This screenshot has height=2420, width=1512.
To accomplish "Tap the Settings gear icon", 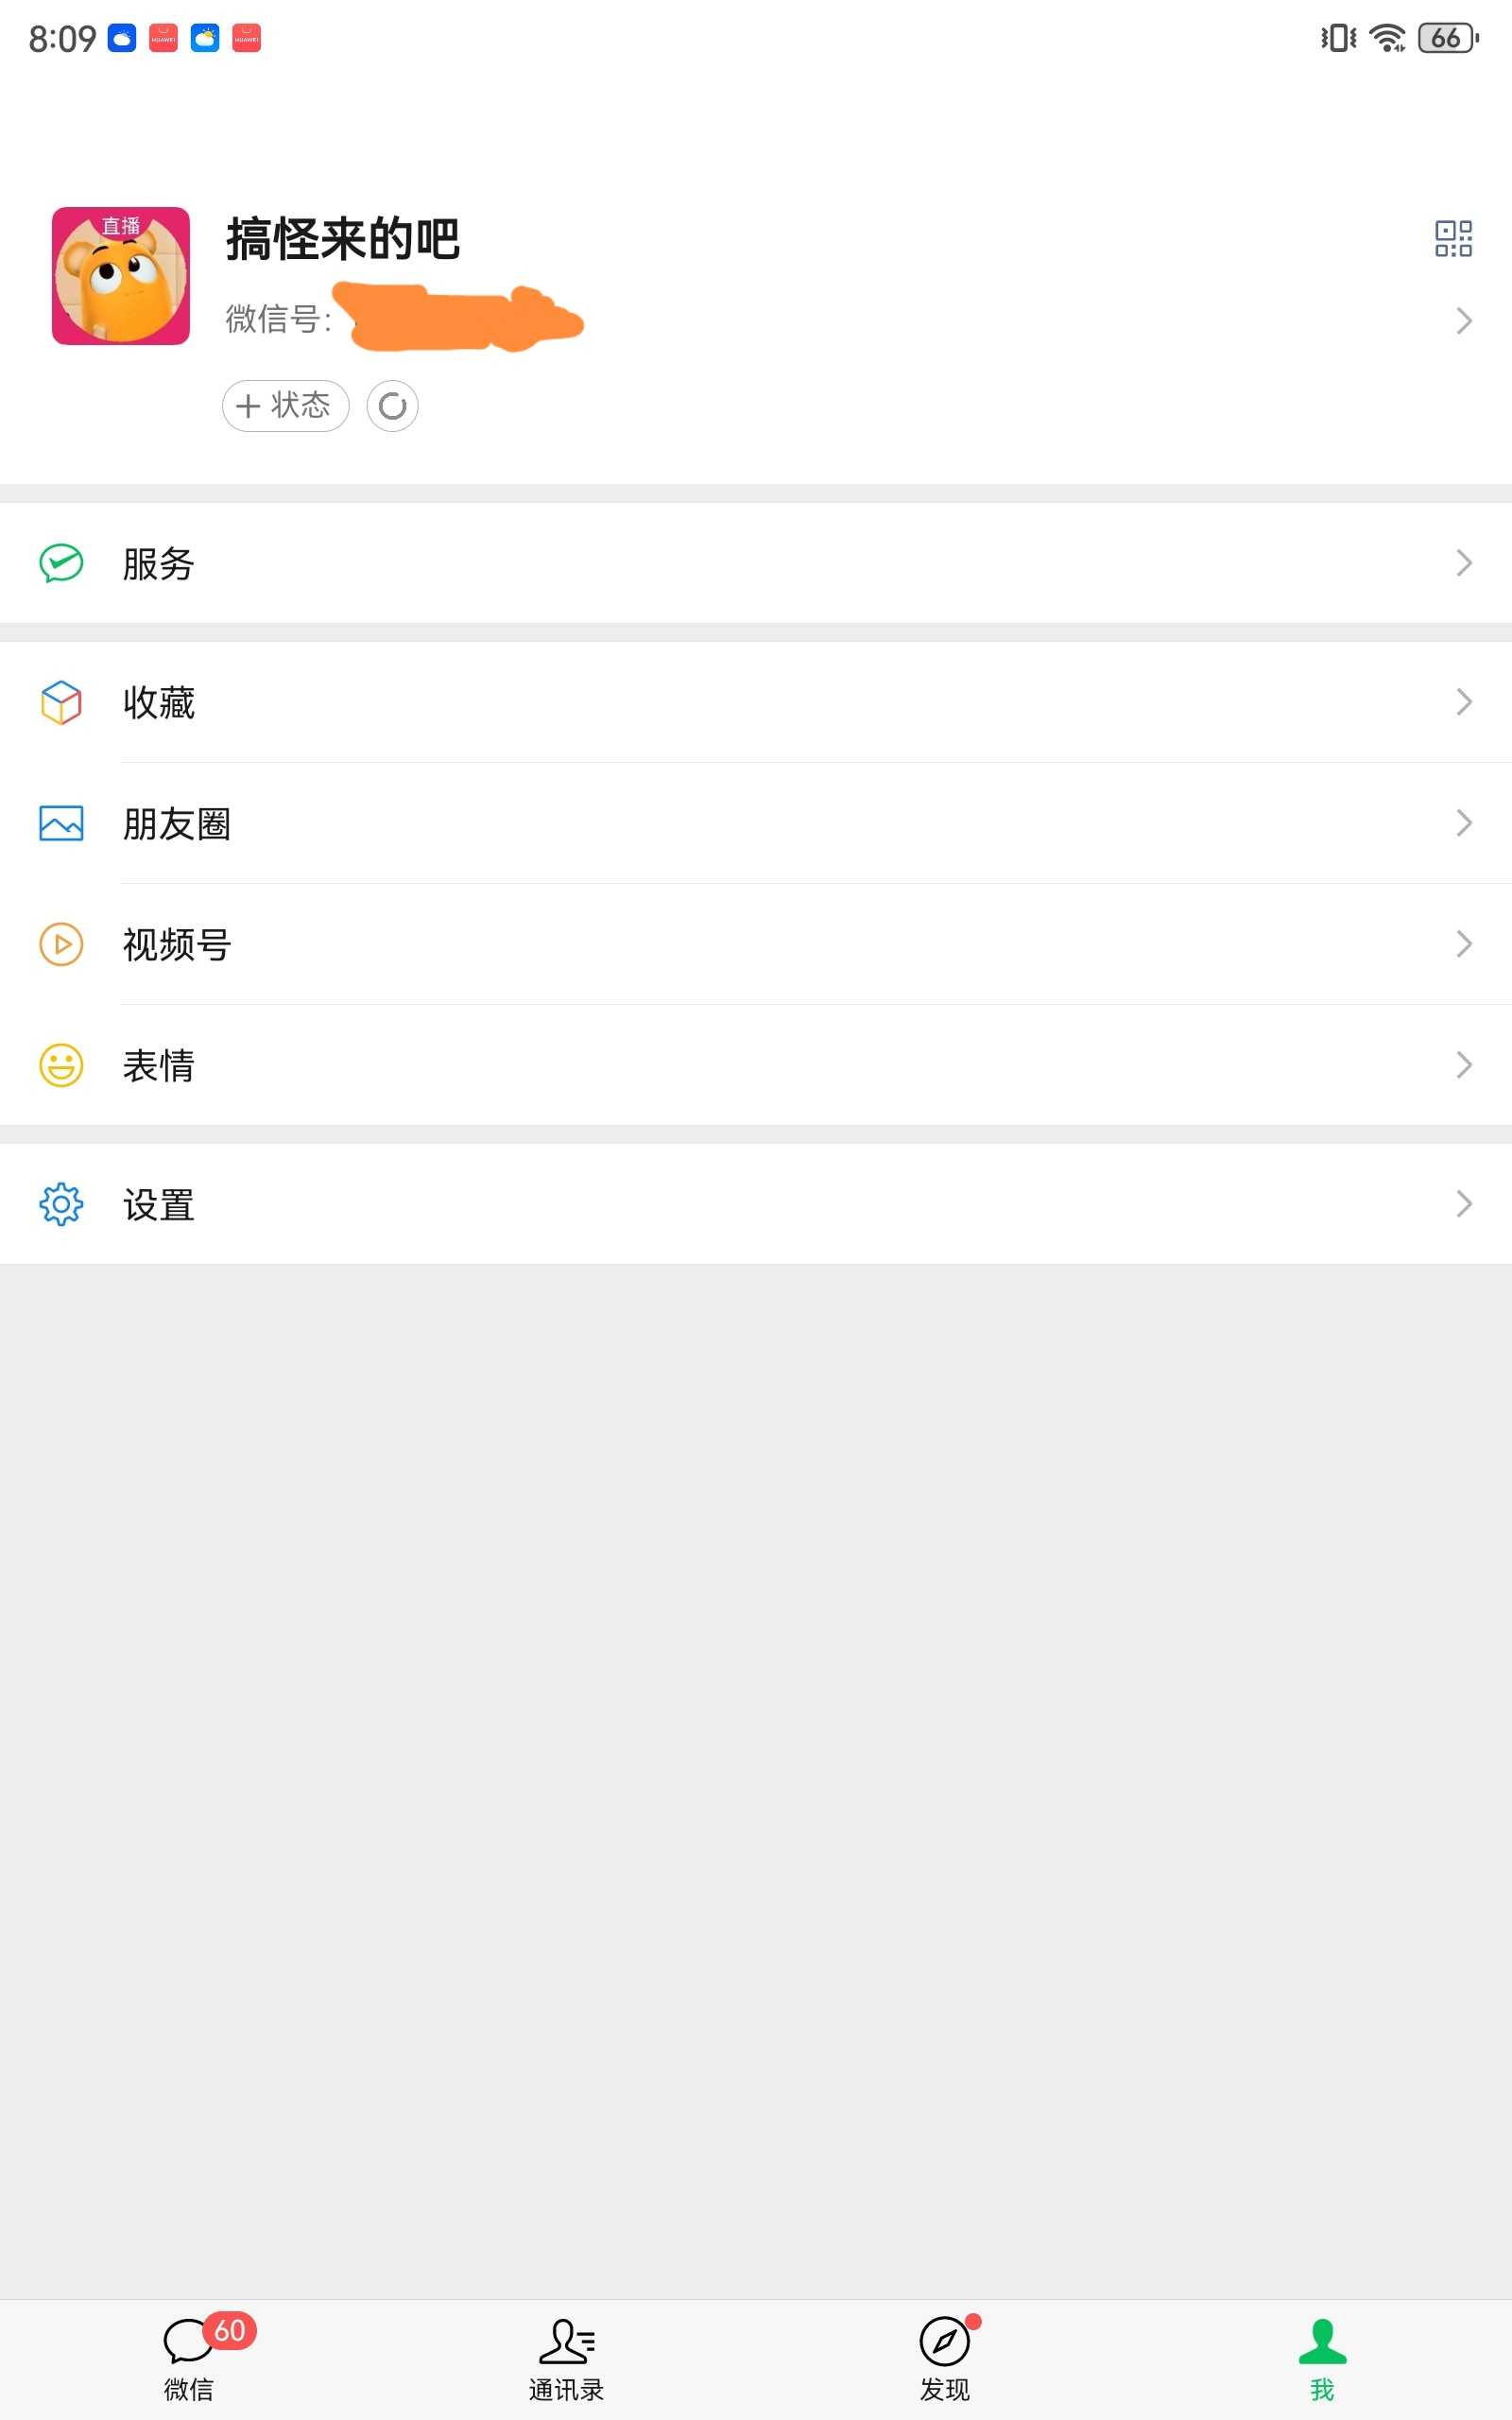I will click(x=61, y=1204).
